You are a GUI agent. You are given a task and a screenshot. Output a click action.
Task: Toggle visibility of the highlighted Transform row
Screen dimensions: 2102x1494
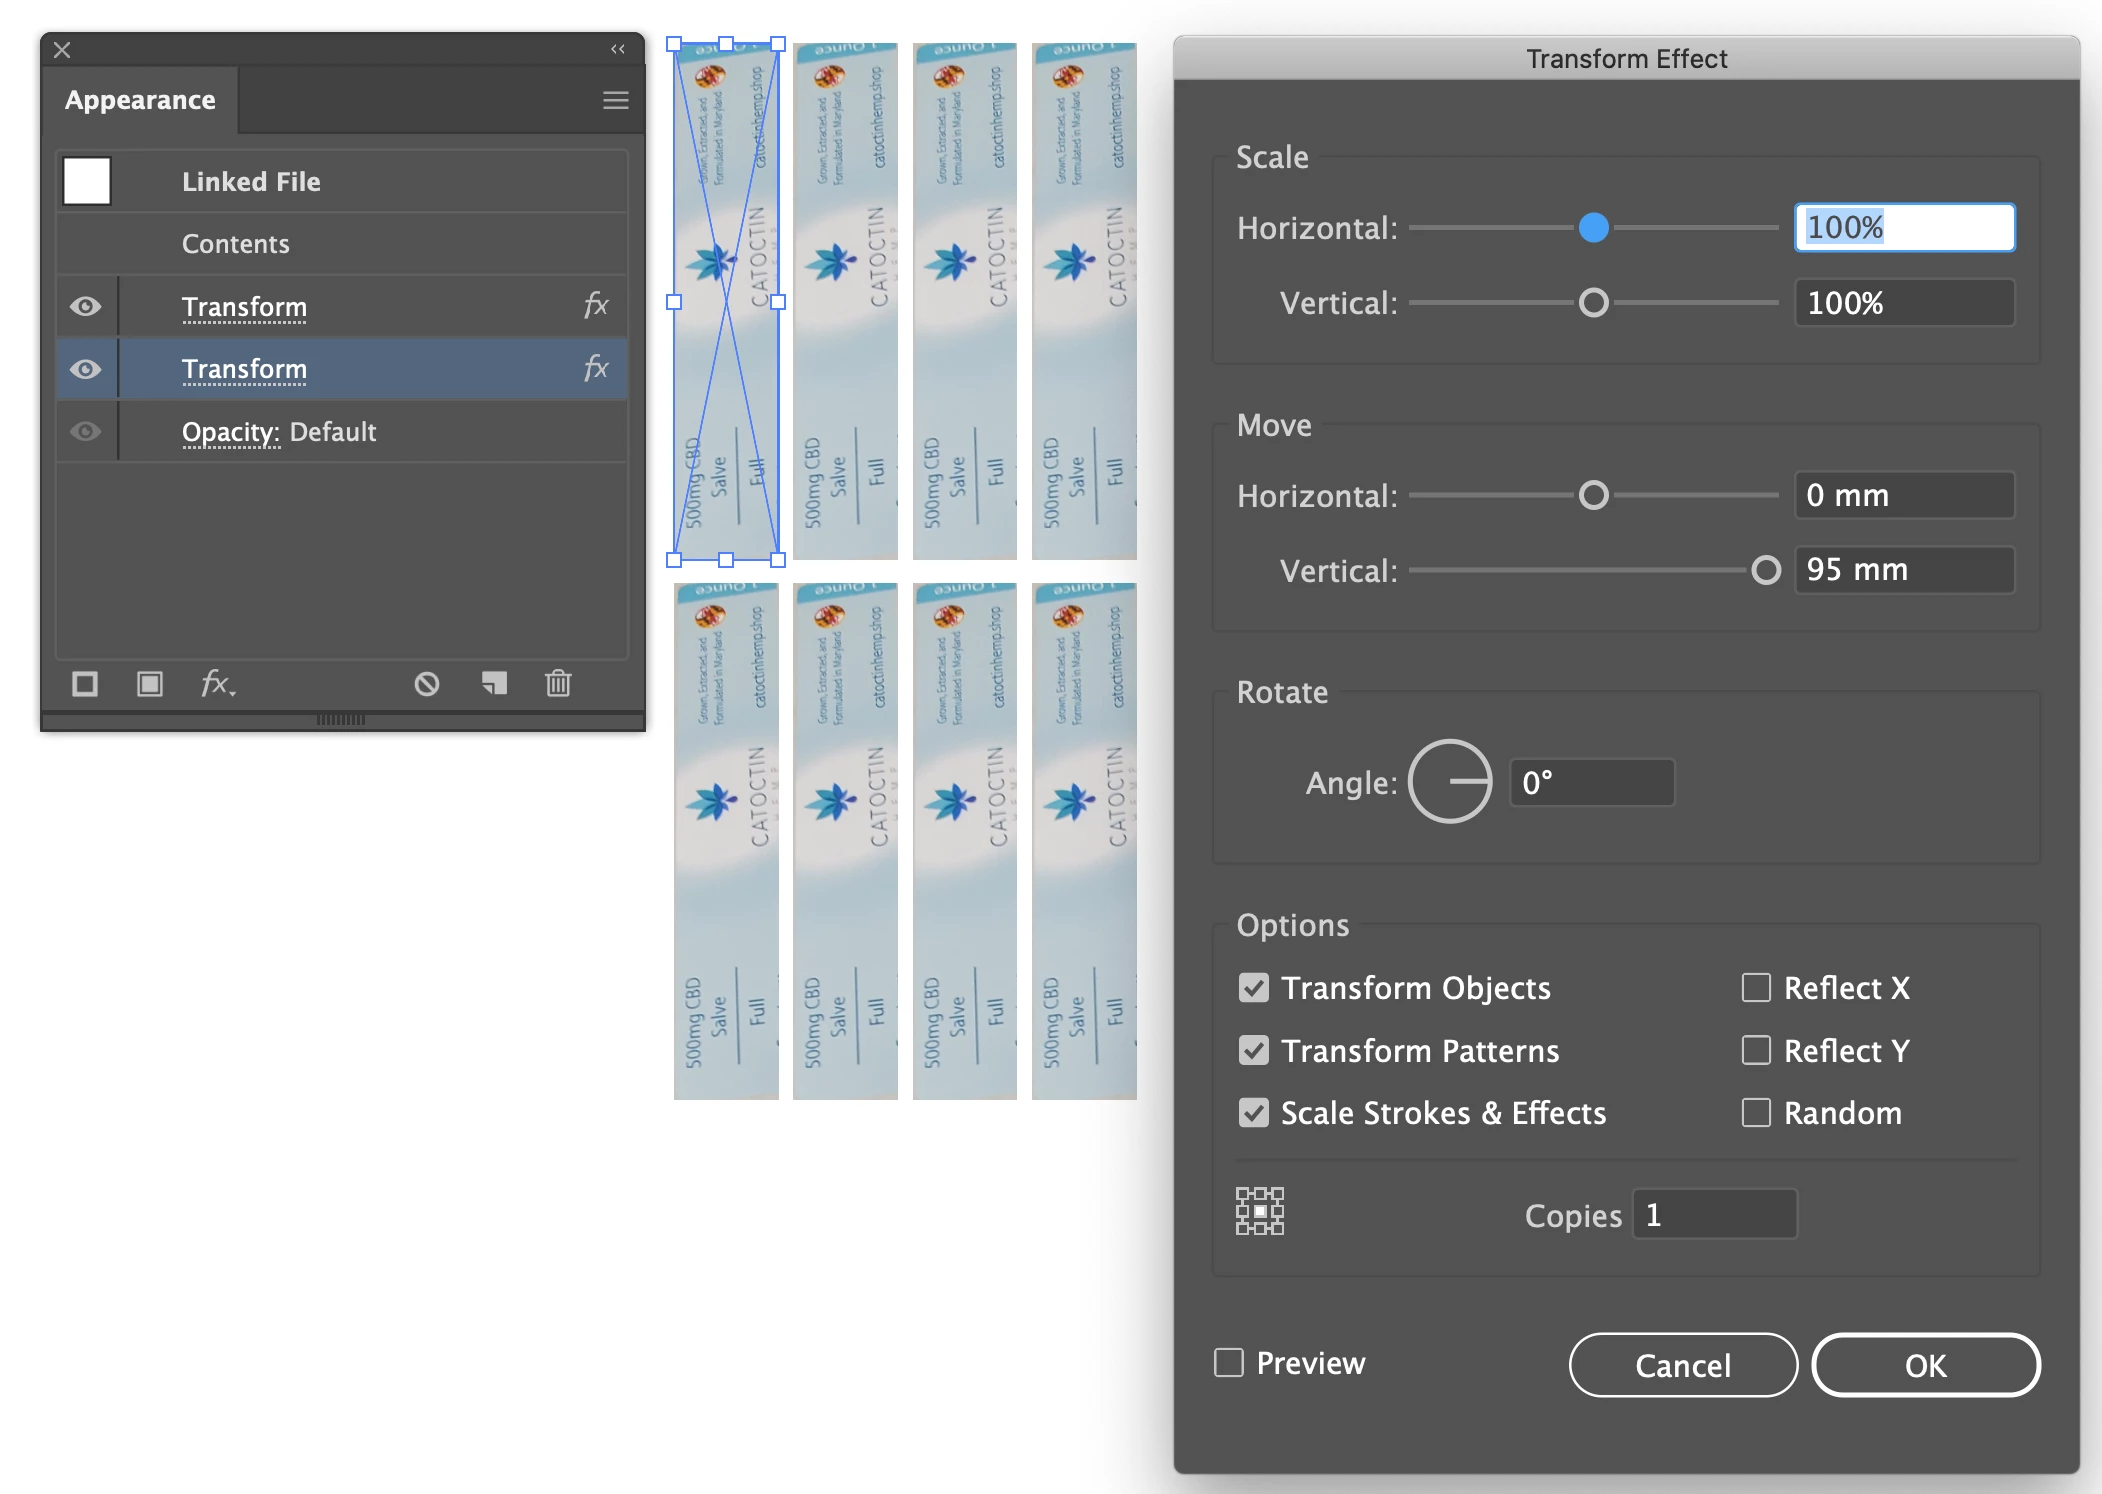[x=86, y=369]
